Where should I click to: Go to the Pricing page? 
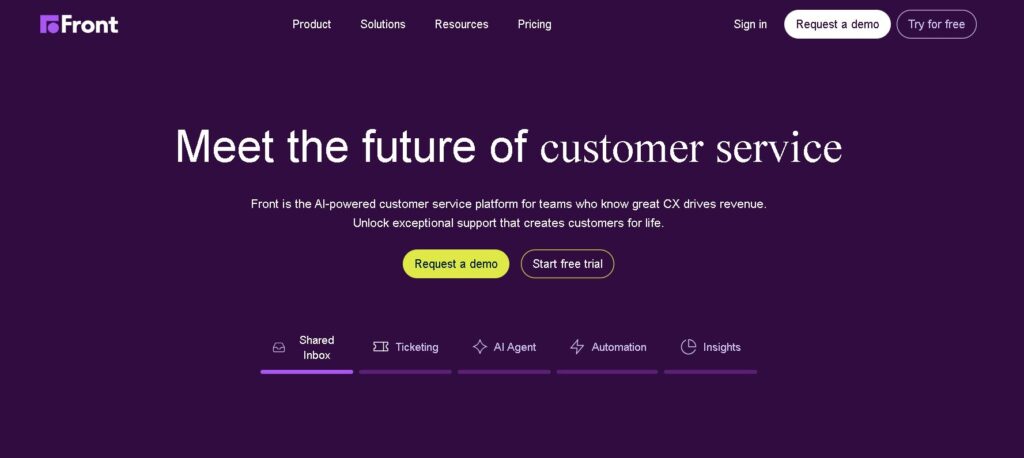click(534, 24)
